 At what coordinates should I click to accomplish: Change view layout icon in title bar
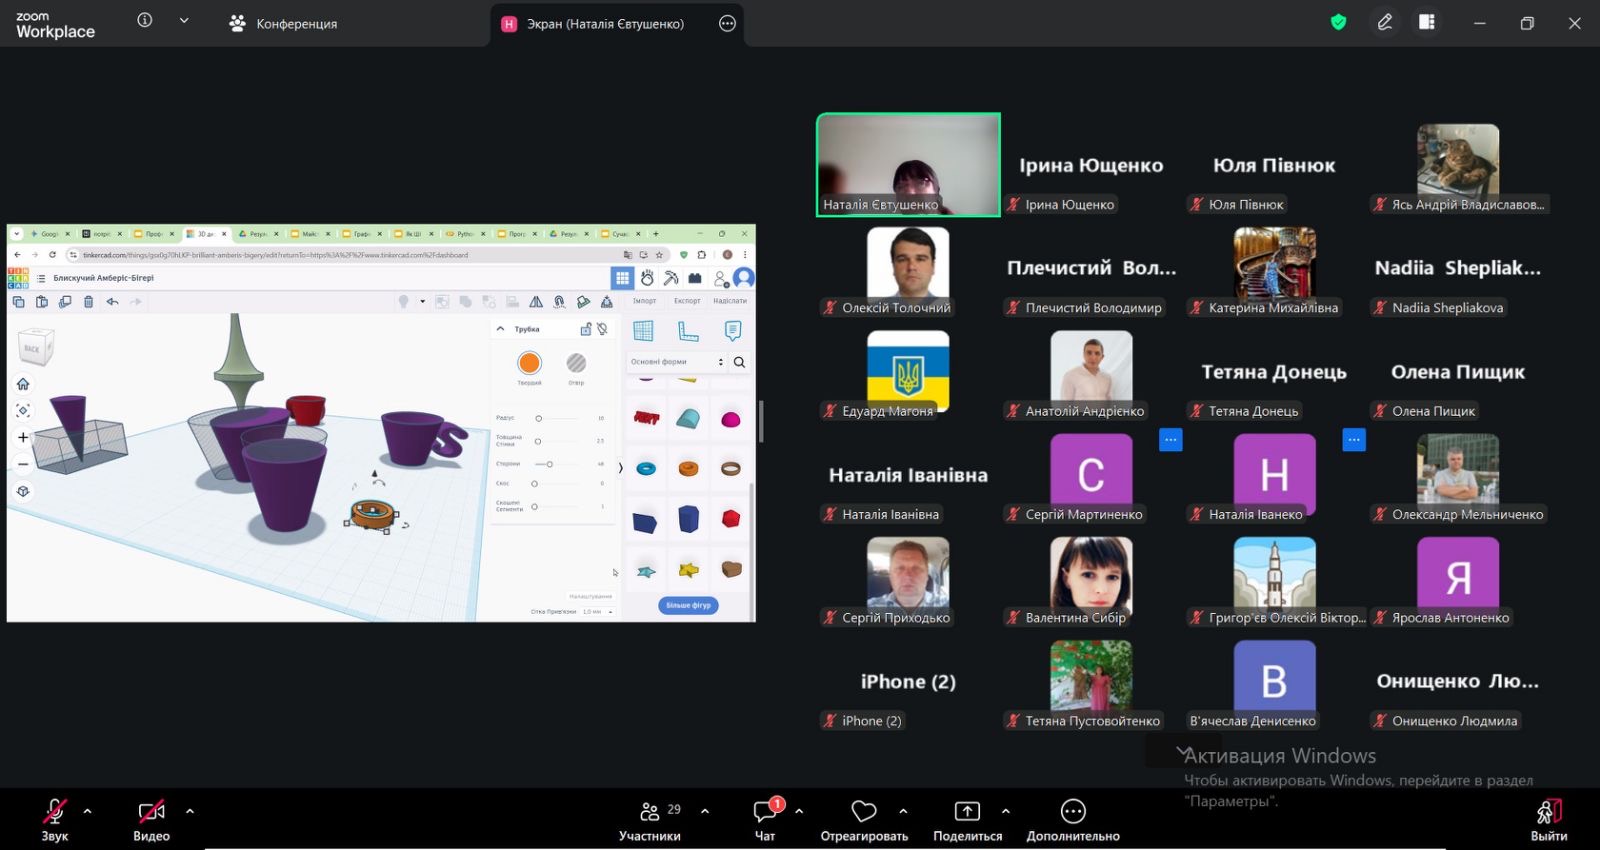1427,22
